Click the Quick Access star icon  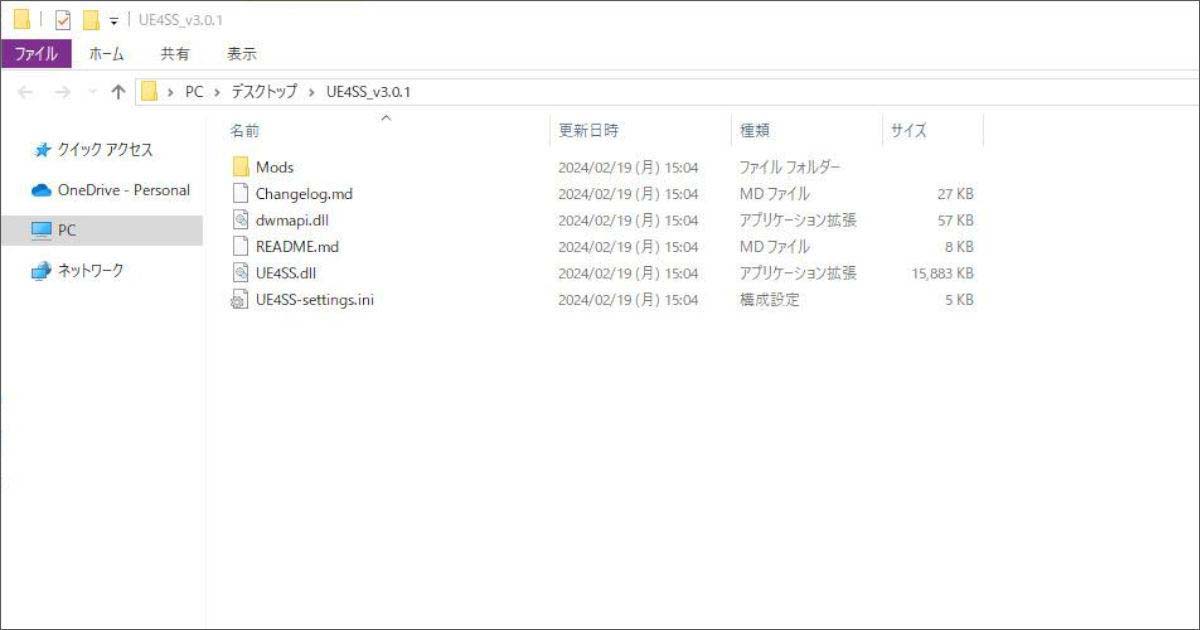[42, 150]
